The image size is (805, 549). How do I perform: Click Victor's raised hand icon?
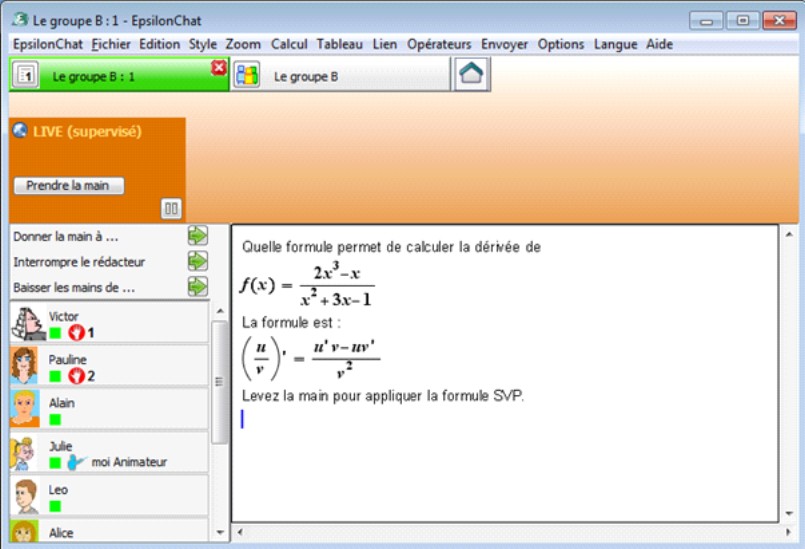point(76,332)
